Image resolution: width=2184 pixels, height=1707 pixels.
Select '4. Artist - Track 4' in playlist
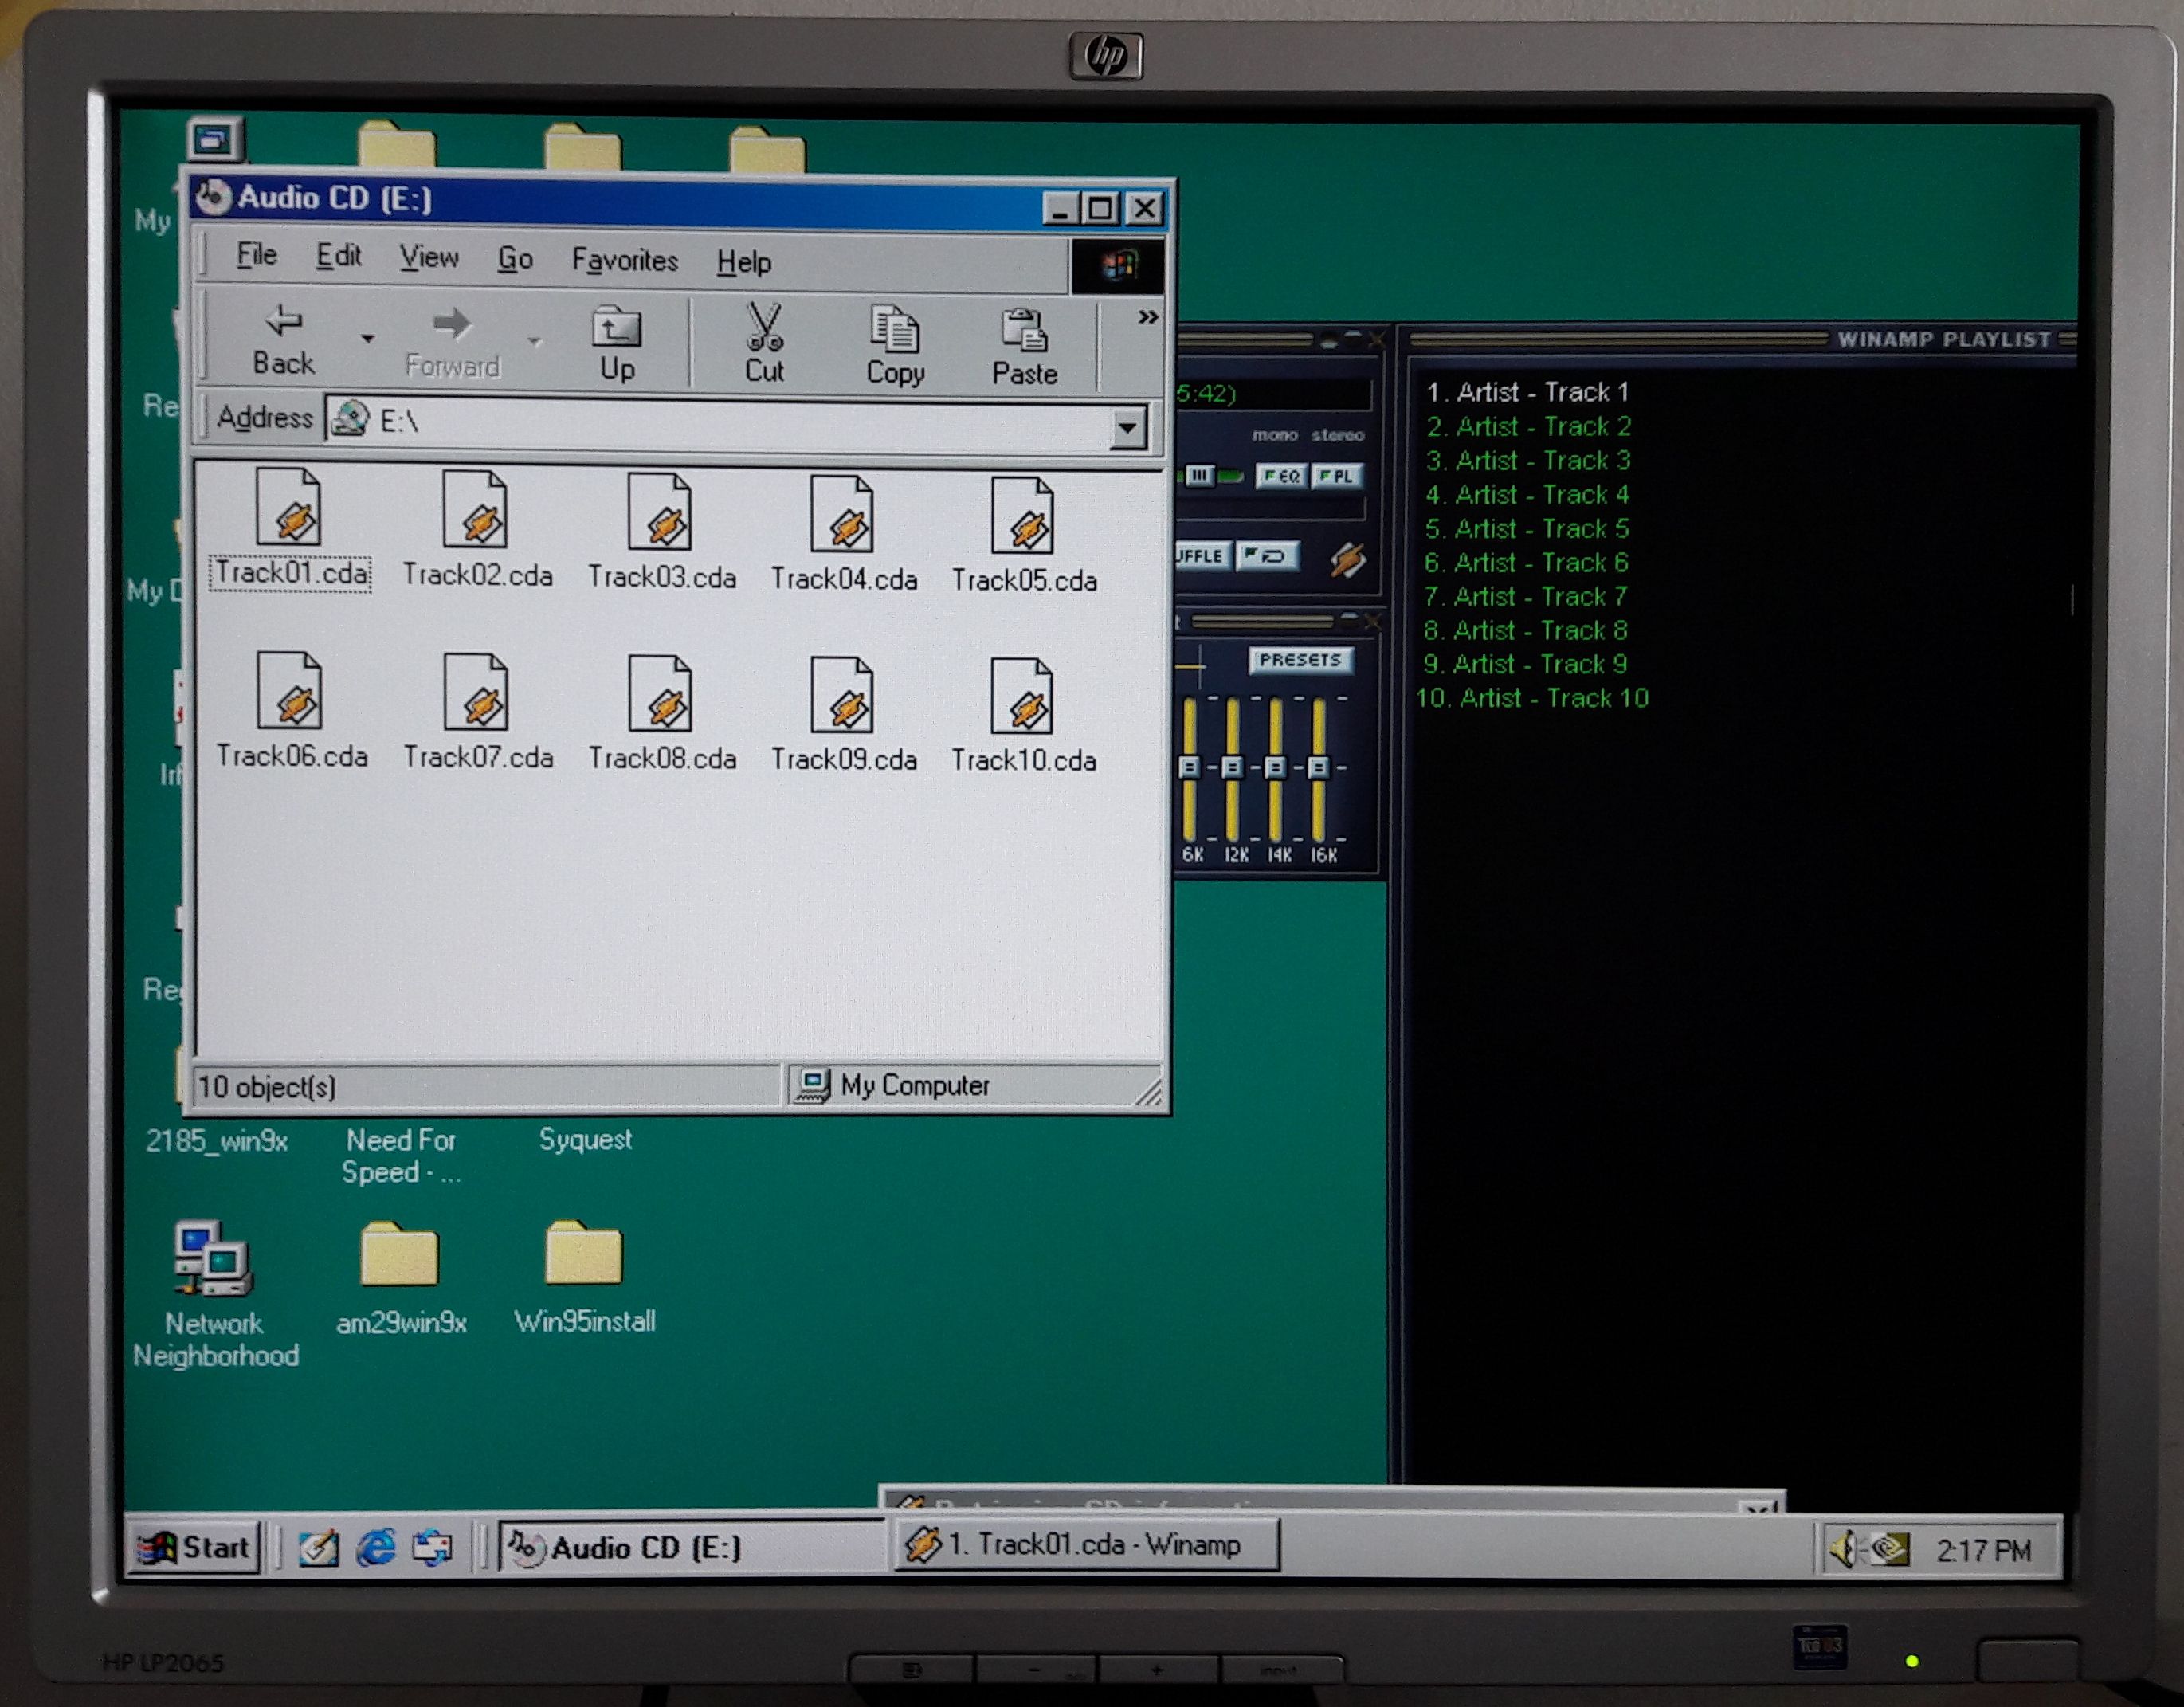coord(1527,494)
